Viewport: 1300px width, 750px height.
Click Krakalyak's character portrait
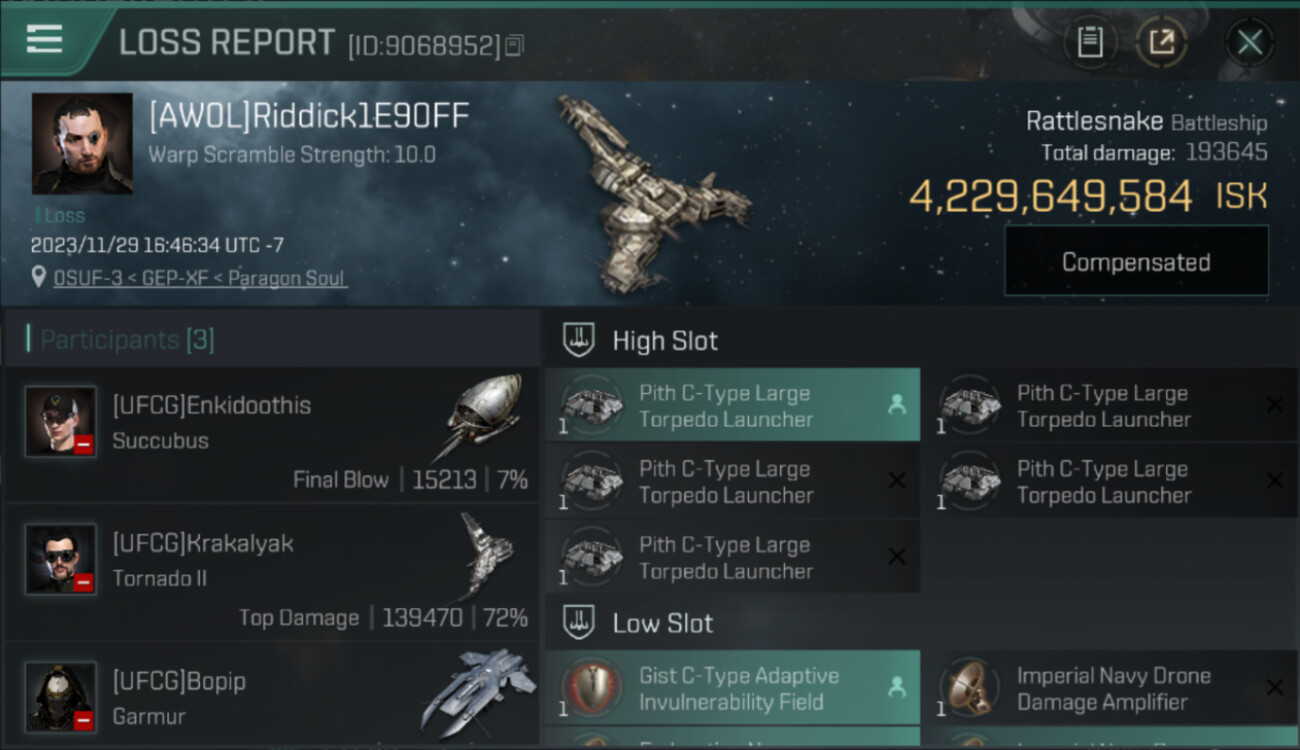point(61,559)
